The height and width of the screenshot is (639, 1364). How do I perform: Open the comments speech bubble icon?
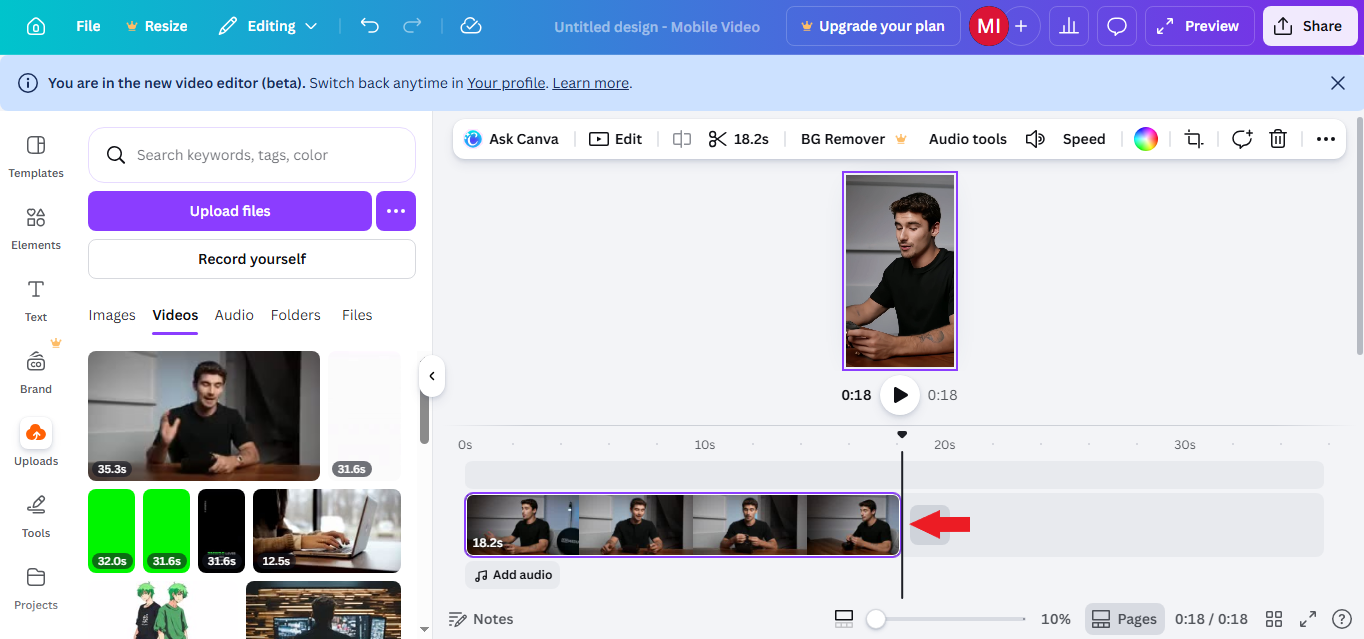point(1117,26)
